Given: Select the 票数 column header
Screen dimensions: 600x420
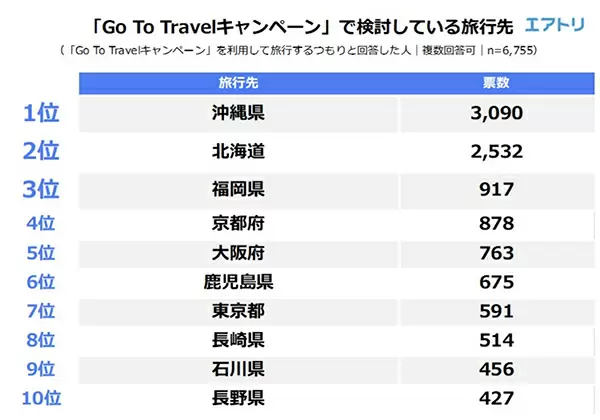Looking at the screenshot, I should tap(496, 83).
